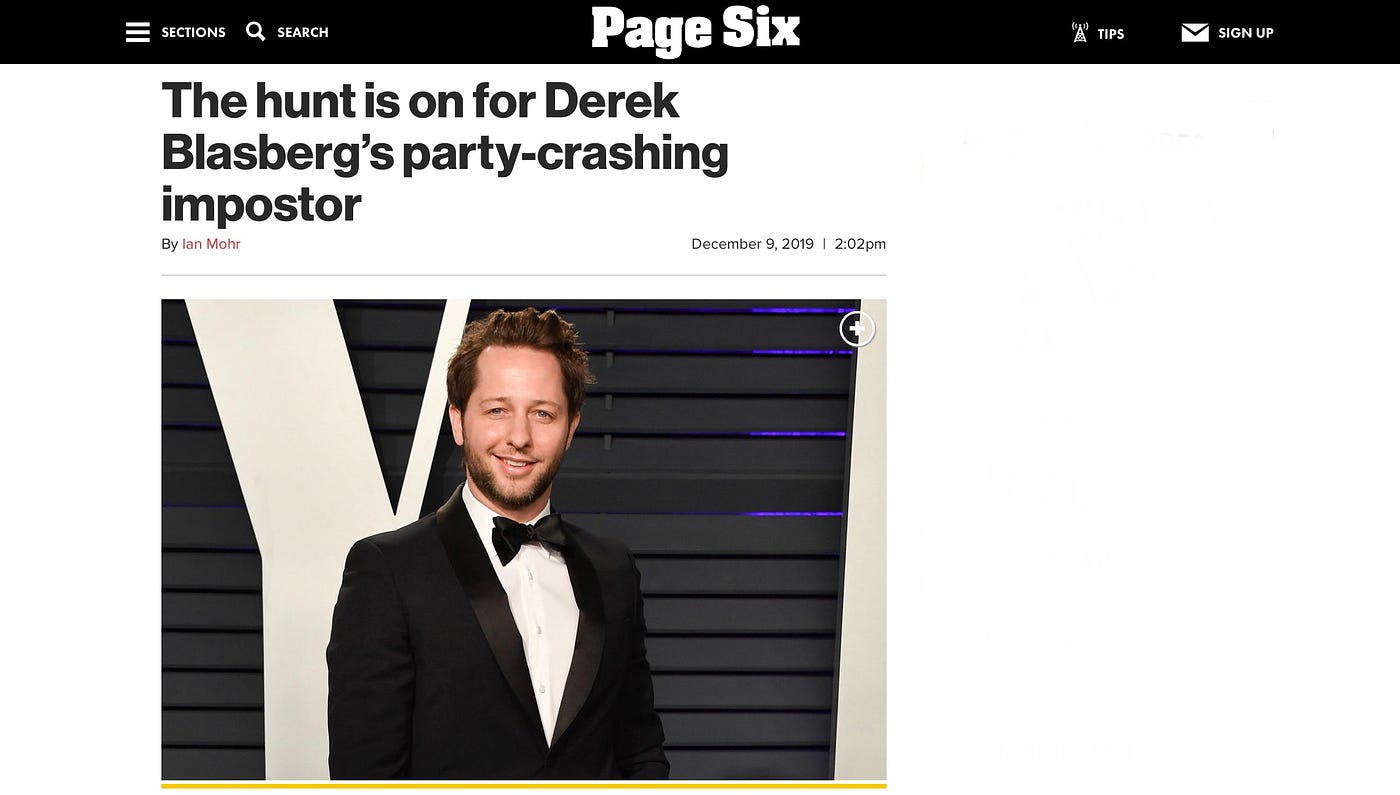
Task: Open the SIGN UP link
Action: point(1246,33)
